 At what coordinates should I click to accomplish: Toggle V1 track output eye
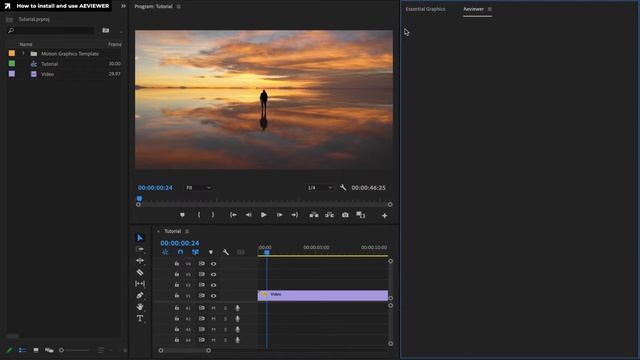[x=213, y=296]
